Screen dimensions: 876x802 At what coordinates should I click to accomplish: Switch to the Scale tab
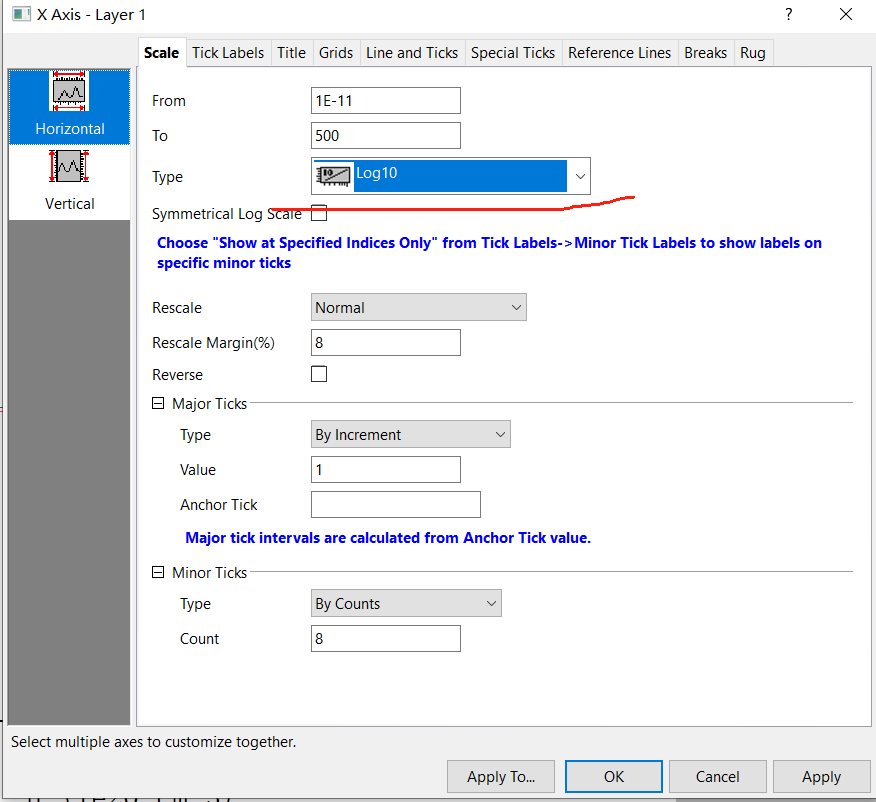pos(161,52)
